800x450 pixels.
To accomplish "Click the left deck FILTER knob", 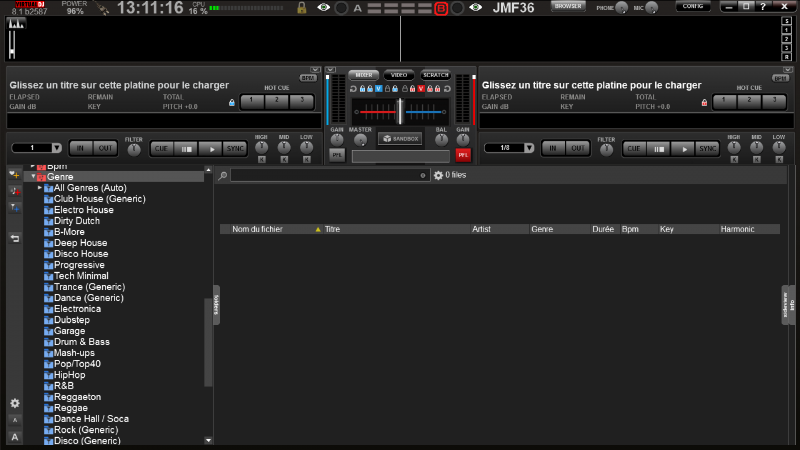I will click(x=134, y=149).
